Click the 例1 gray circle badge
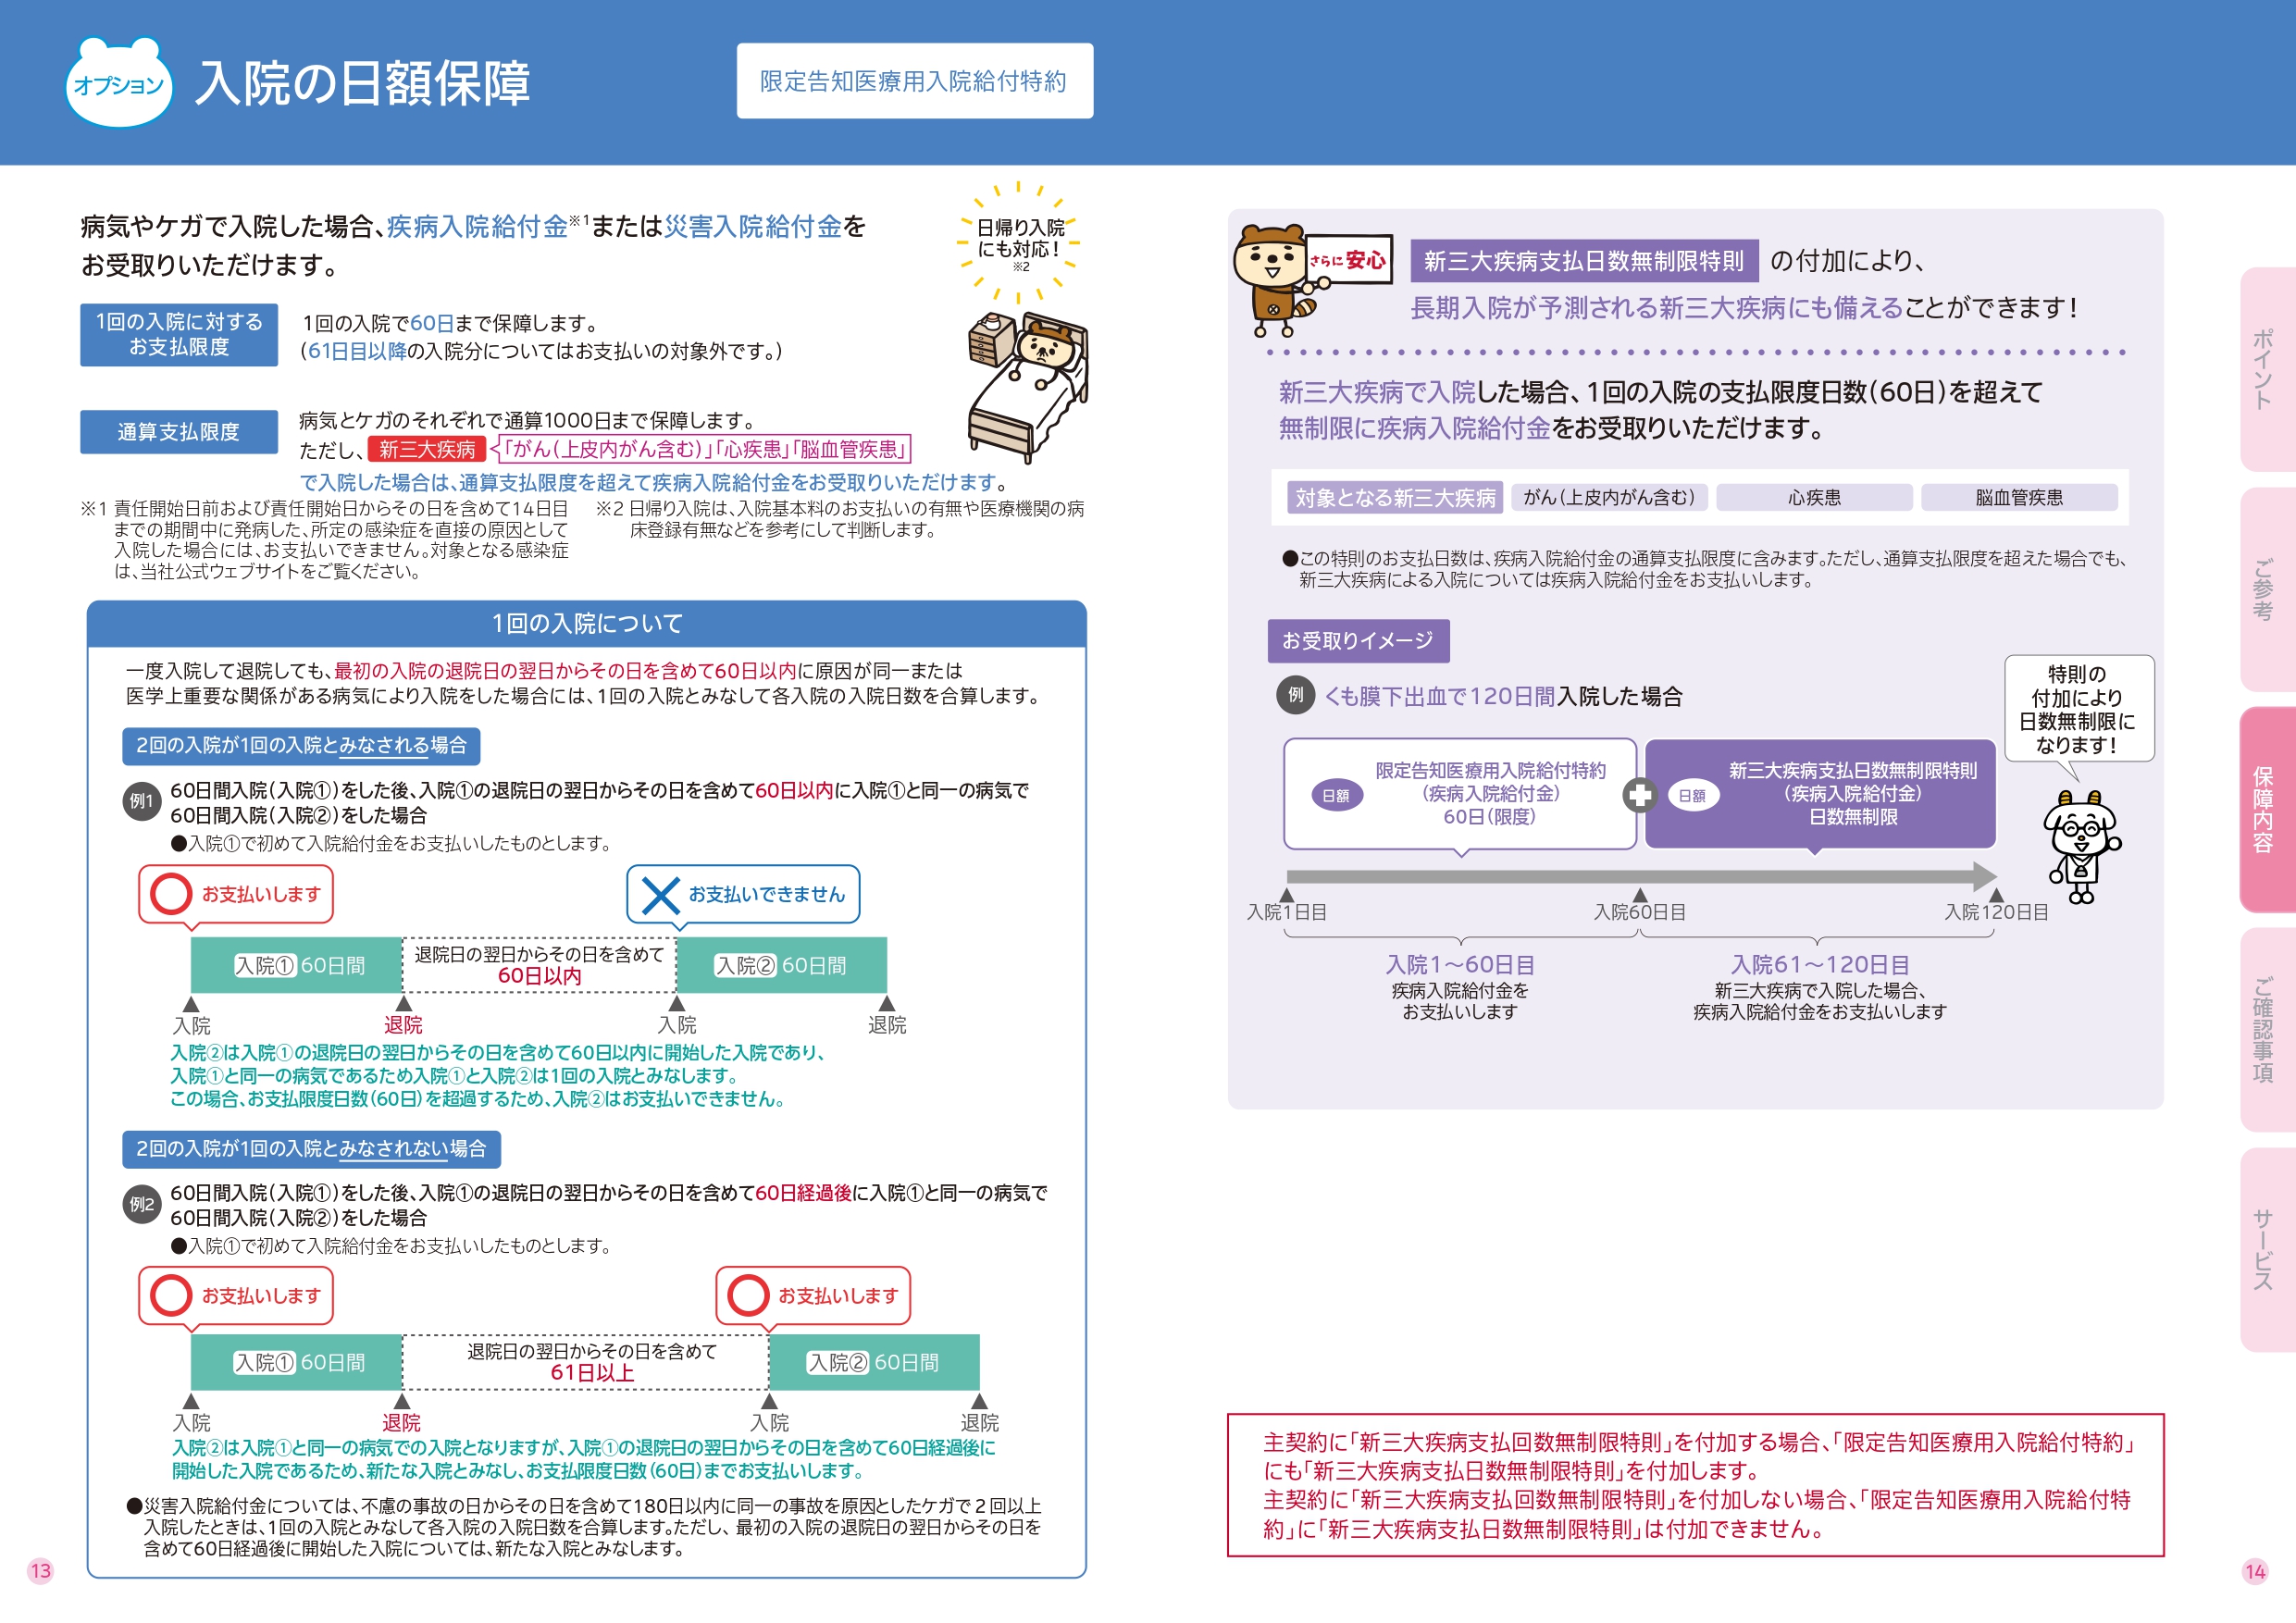 click(x=142, y=802)
